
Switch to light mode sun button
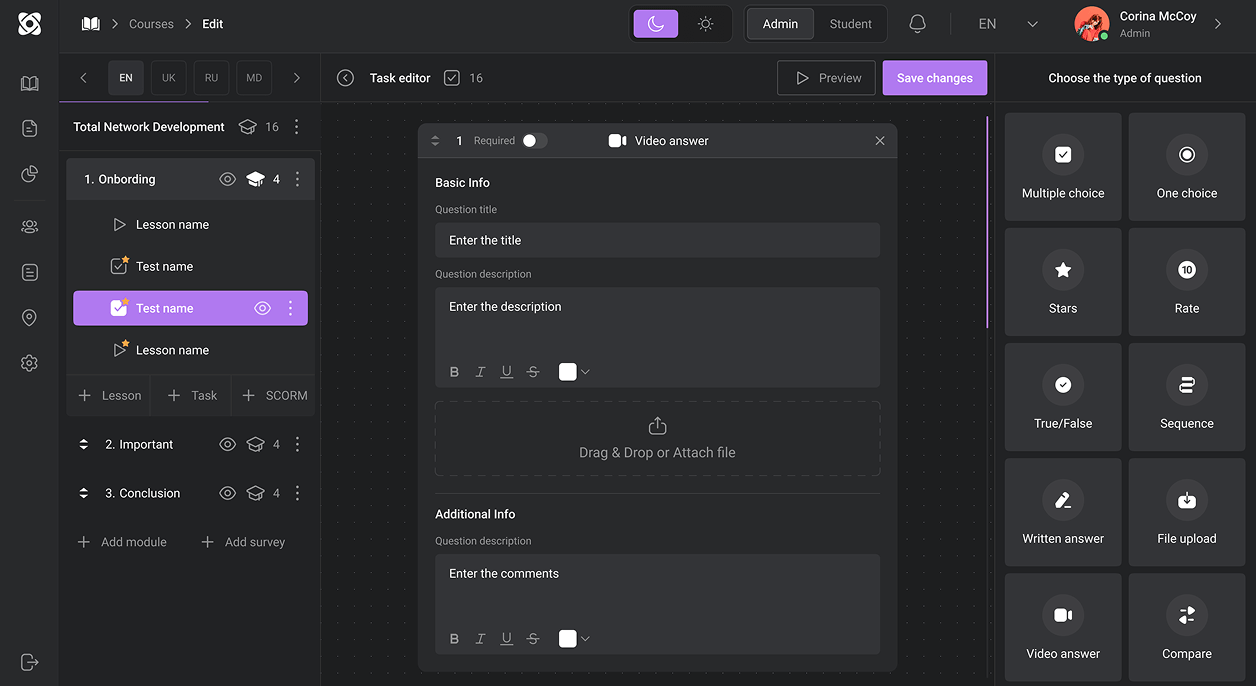706,24
